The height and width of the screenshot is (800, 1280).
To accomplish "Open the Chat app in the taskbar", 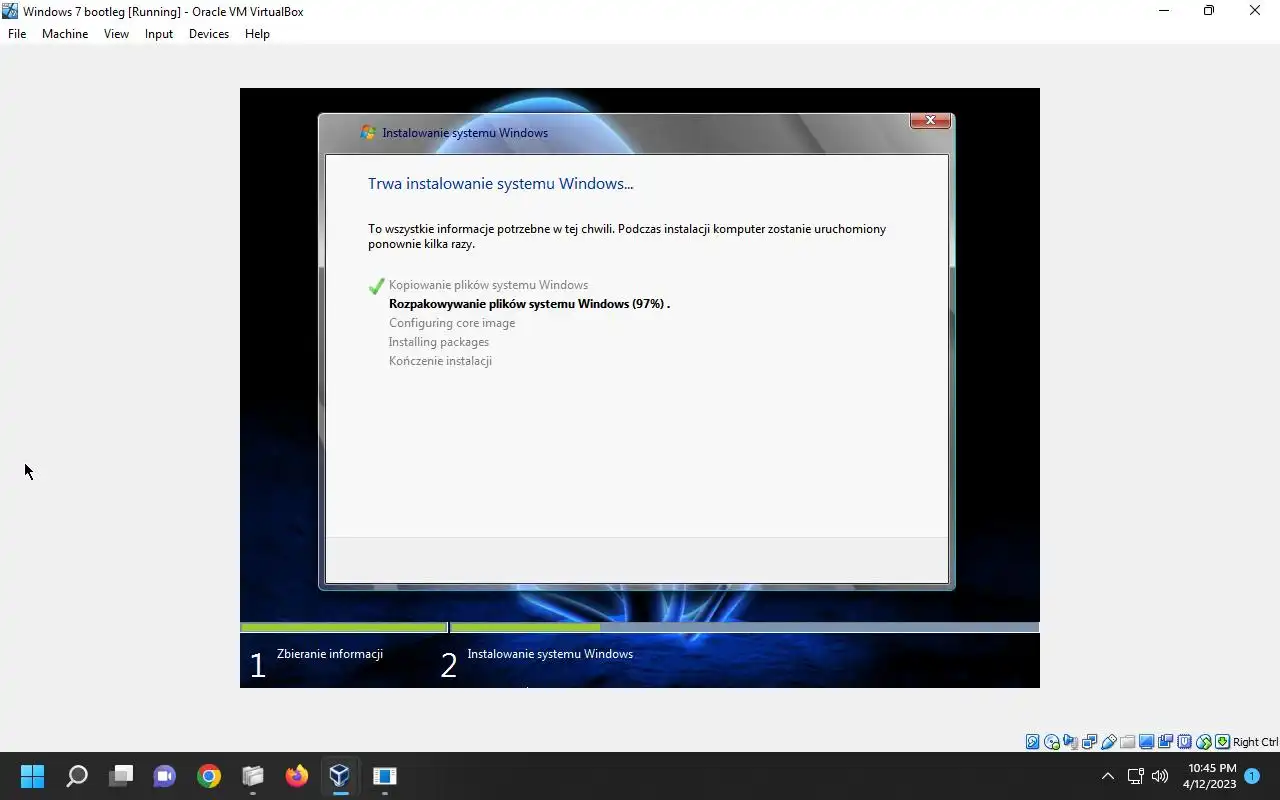I will tap(165, 776).
